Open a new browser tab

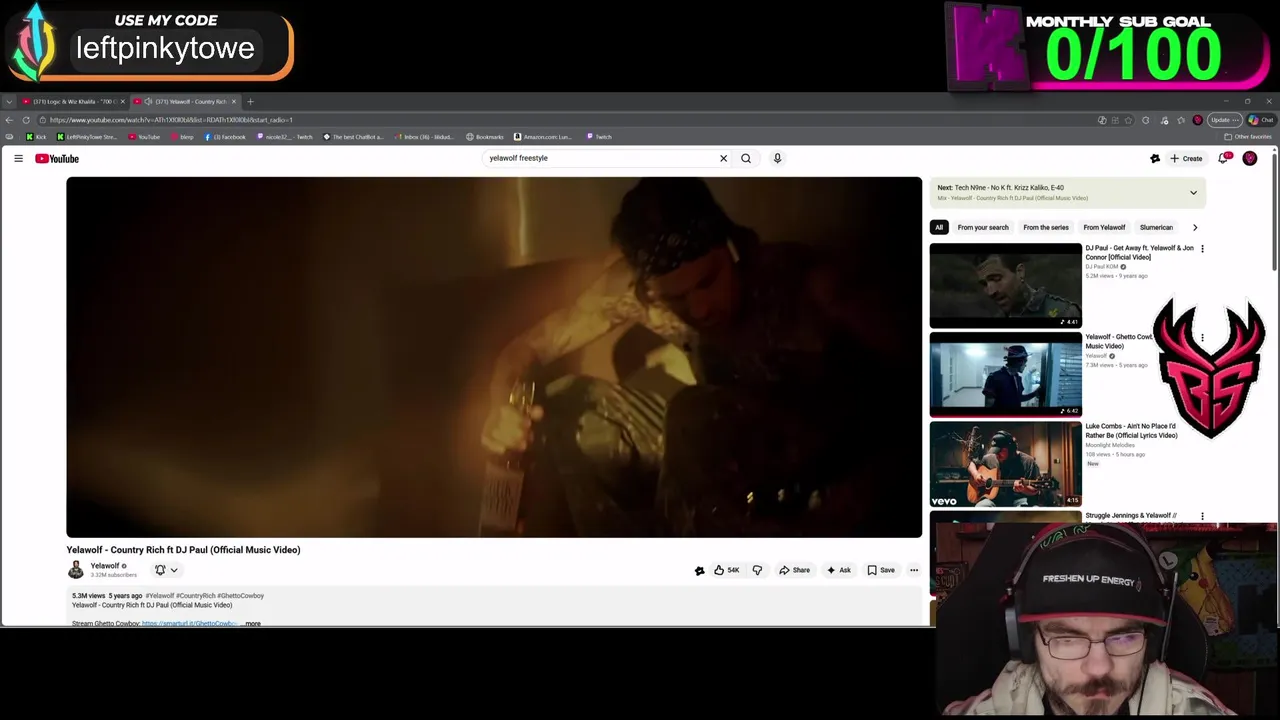250,101
